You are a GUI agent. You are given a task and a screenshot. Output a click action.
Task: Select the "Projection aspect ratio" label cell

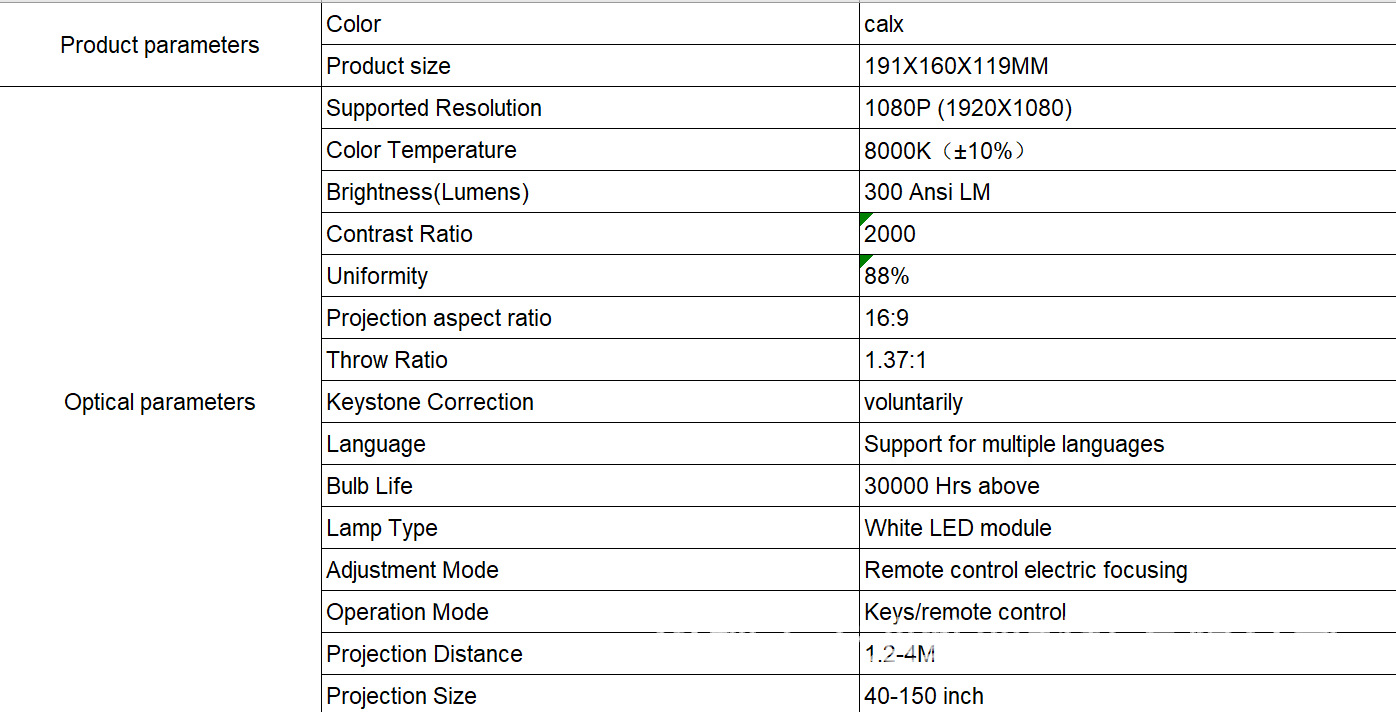[x=439, y=318]
